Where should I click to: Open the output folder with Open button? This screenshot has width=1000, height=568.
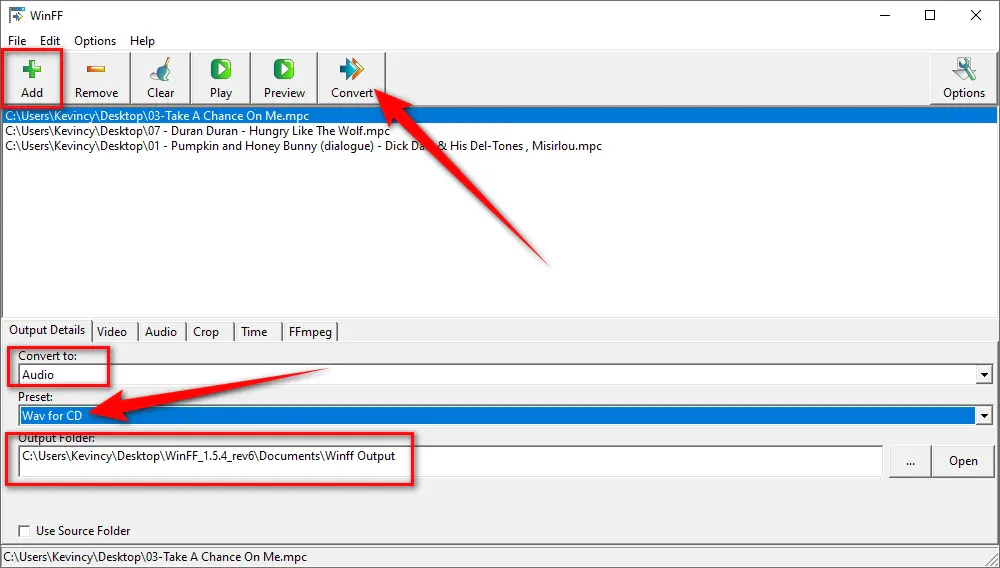963,461
